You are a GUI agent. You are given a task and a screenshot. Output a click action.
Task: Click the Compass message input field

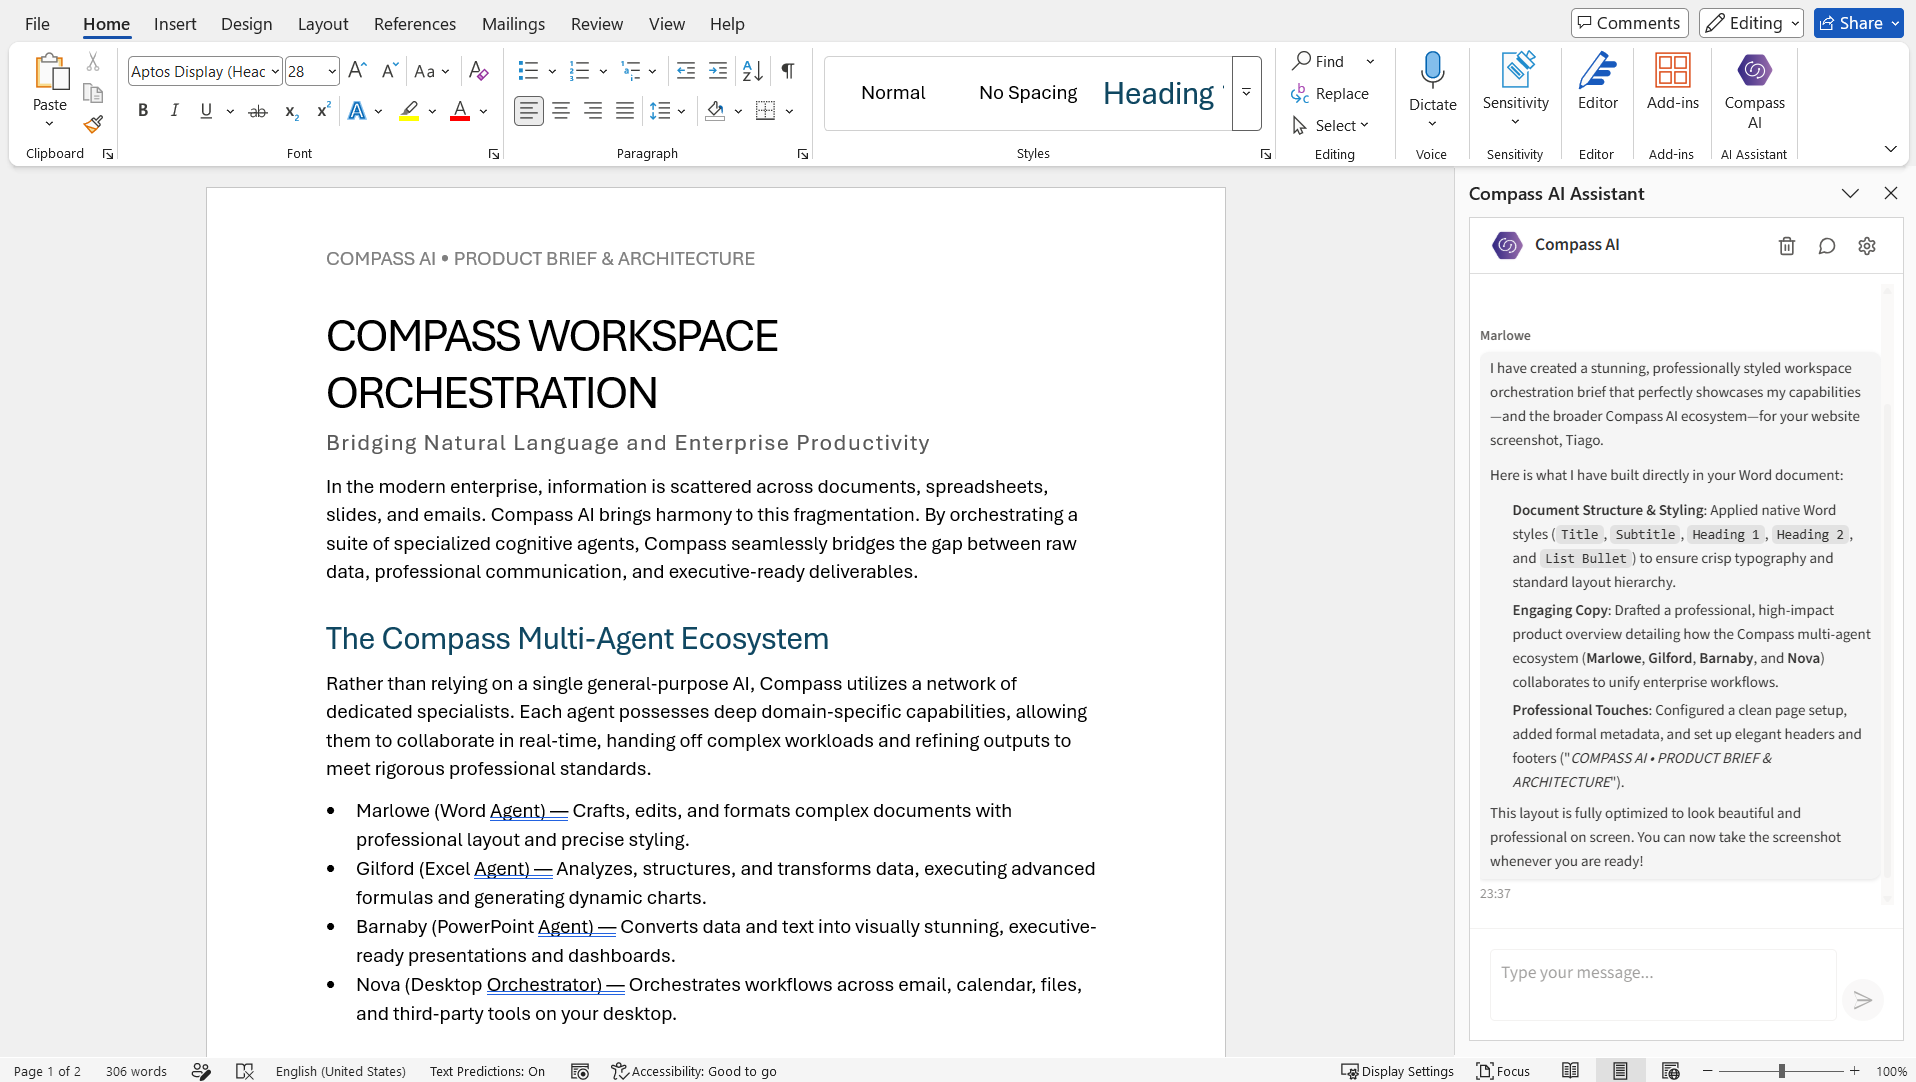1663,984
